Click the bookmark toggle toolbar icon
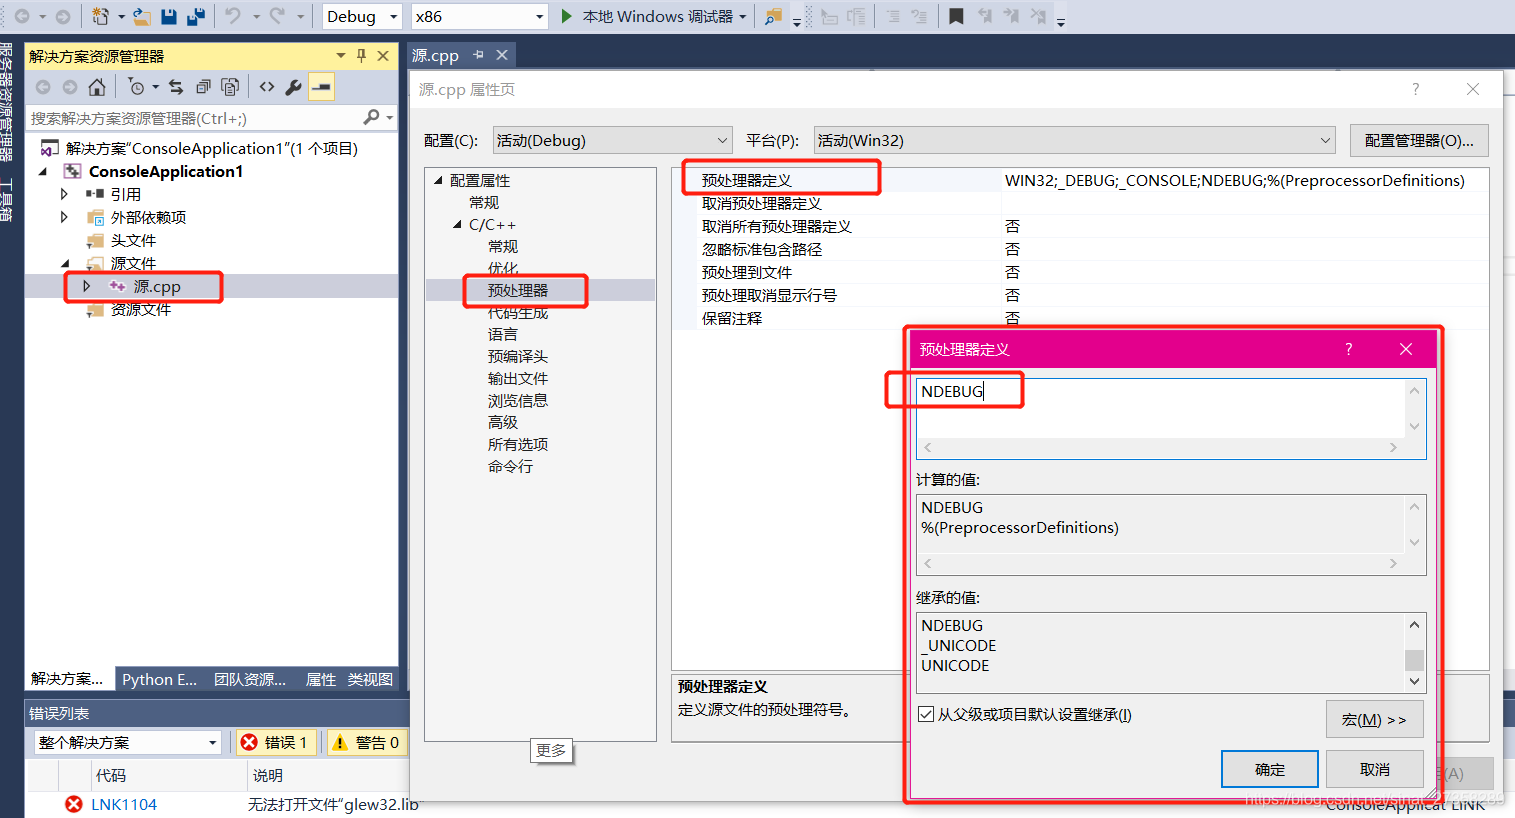 pos(956,16)
